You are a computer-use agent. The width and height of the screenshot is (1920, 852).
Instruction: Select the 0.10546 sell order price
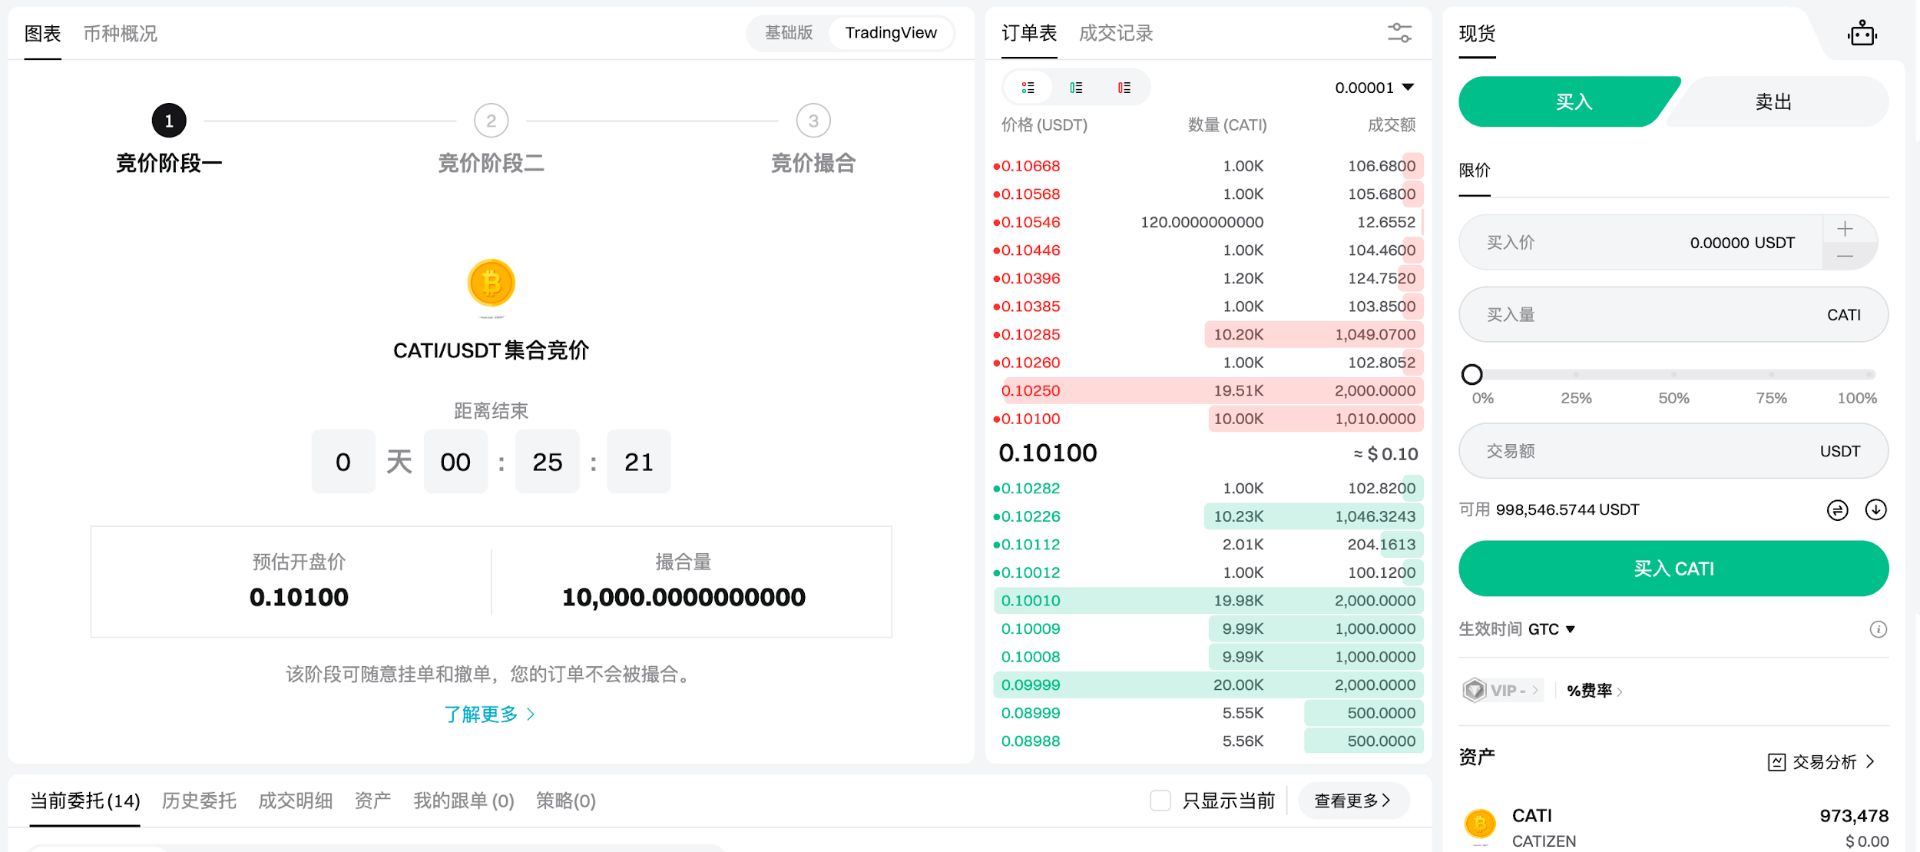coord(1030,222)
